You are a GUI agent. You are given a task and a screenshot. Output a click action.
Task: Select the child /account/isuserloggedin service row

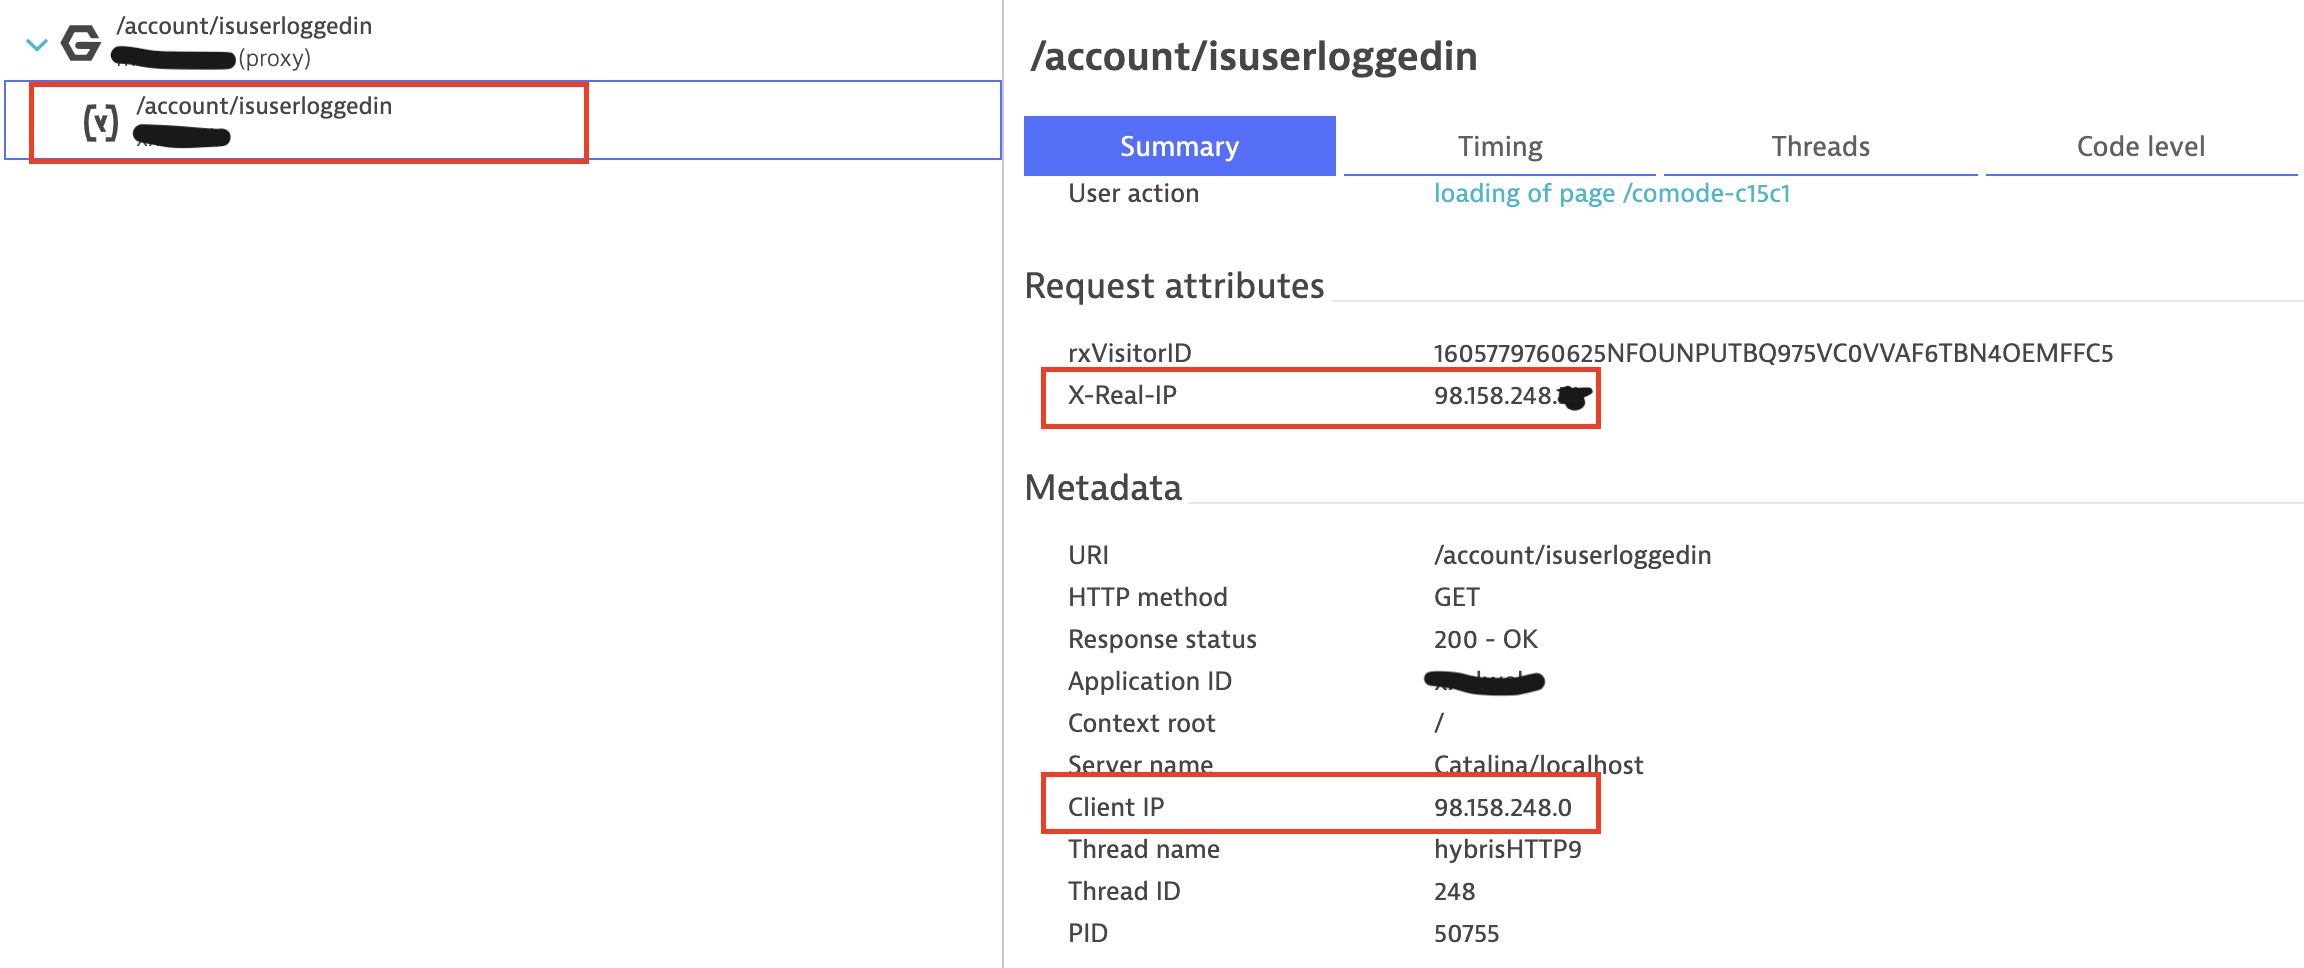point(264,107)
